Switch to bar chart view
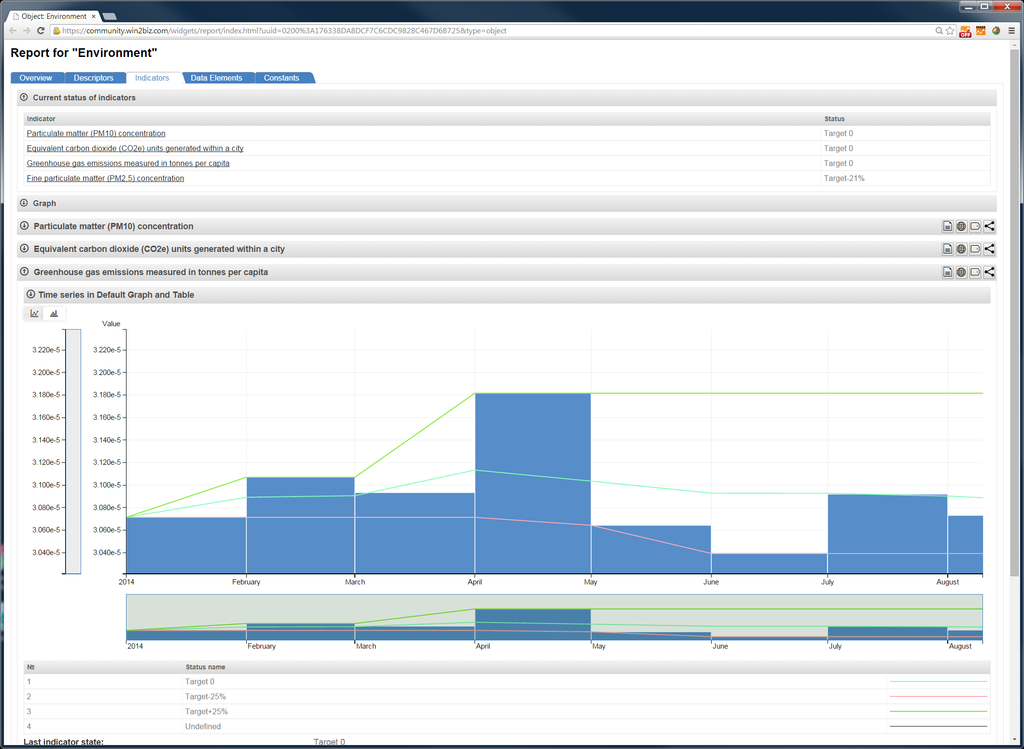 (x=54, y=313)
